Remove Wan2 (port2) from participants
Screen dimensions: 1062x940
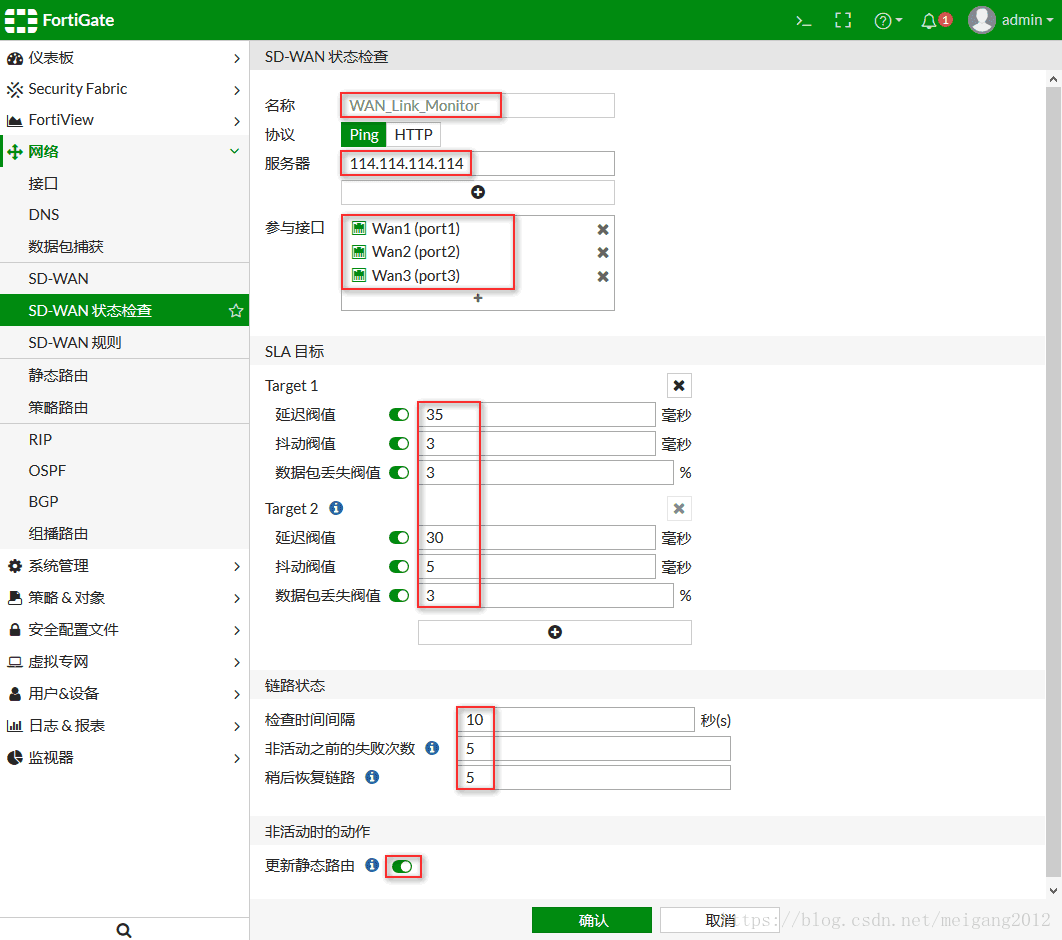[x=603, y=253]
